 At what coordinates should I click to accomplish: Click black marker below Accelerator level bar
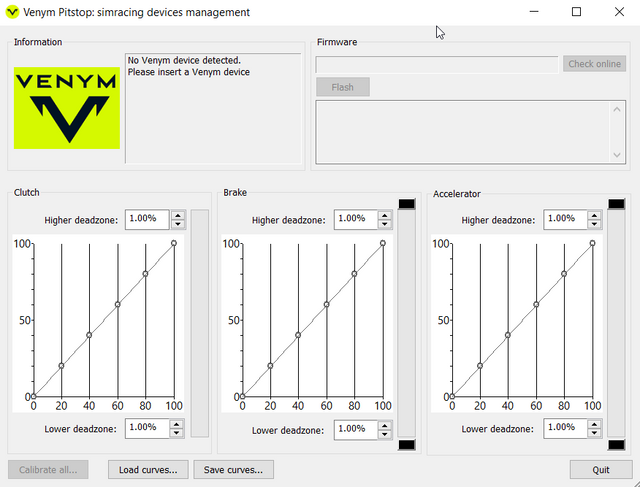616,445
